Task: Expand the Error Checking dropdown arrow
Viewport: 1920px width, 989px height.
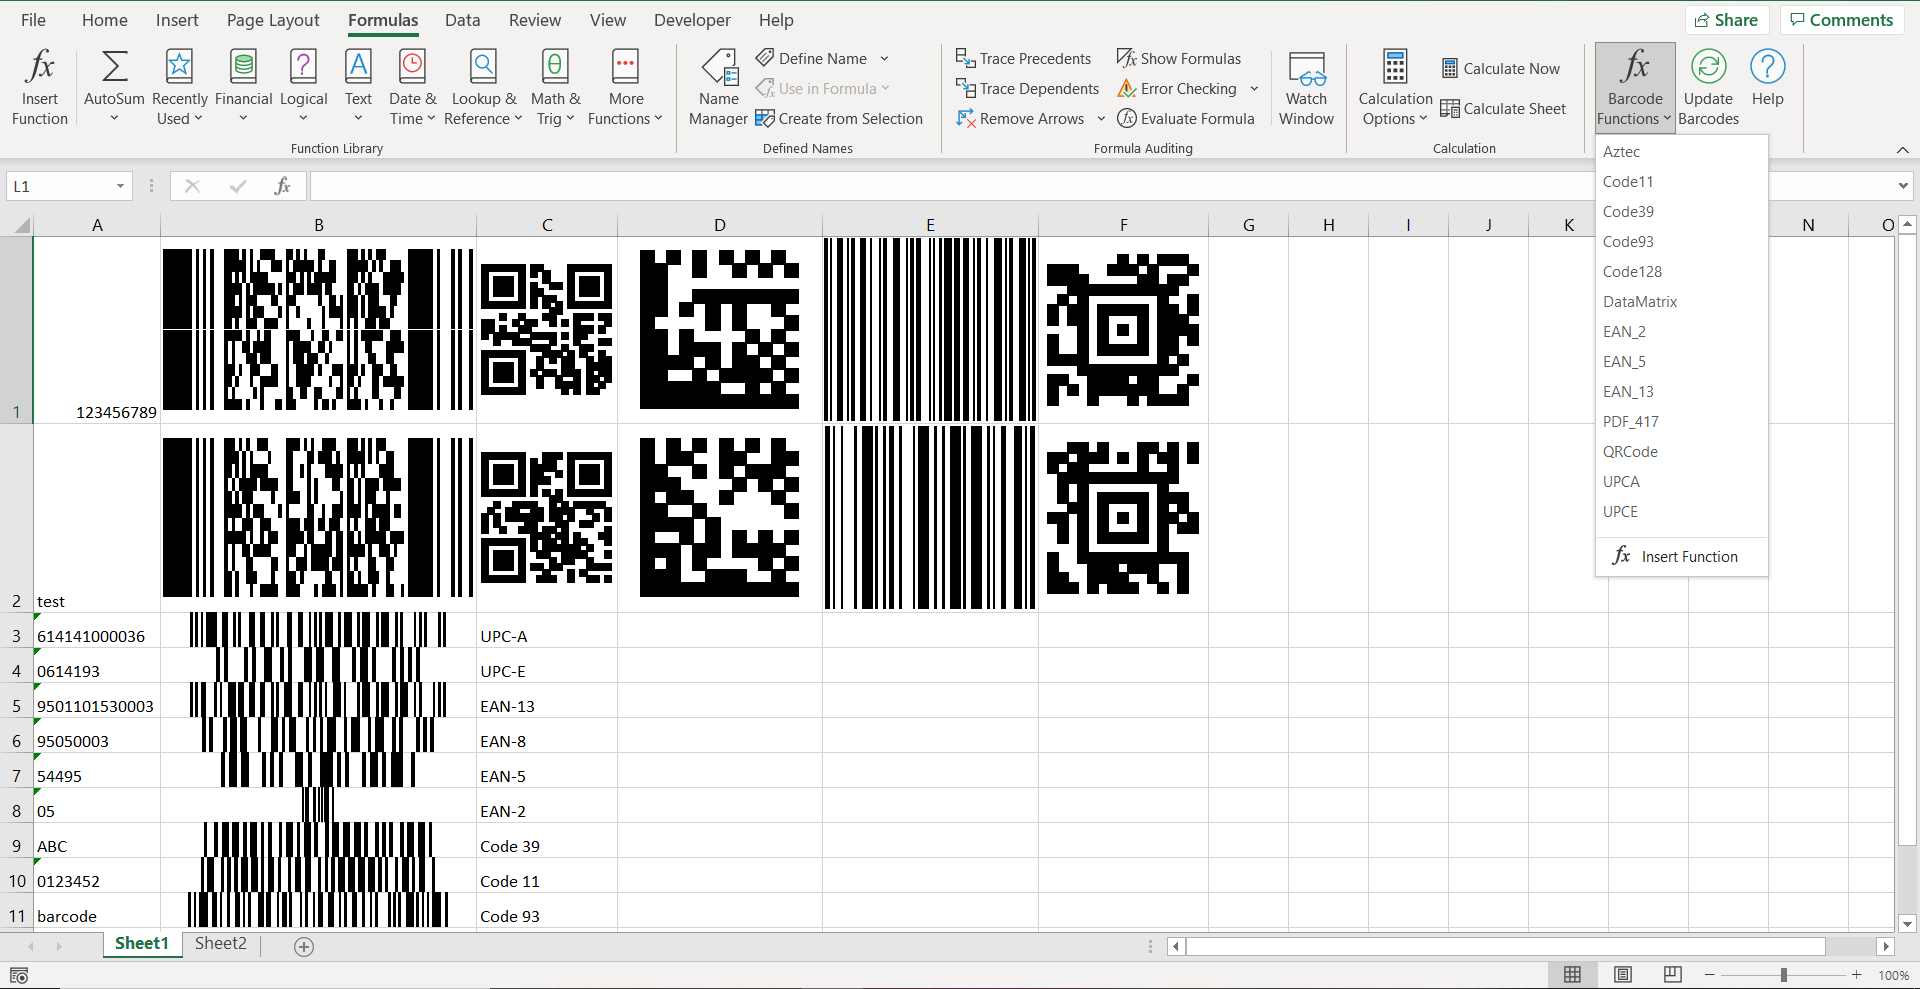Action: click(x=1254, y=88)
